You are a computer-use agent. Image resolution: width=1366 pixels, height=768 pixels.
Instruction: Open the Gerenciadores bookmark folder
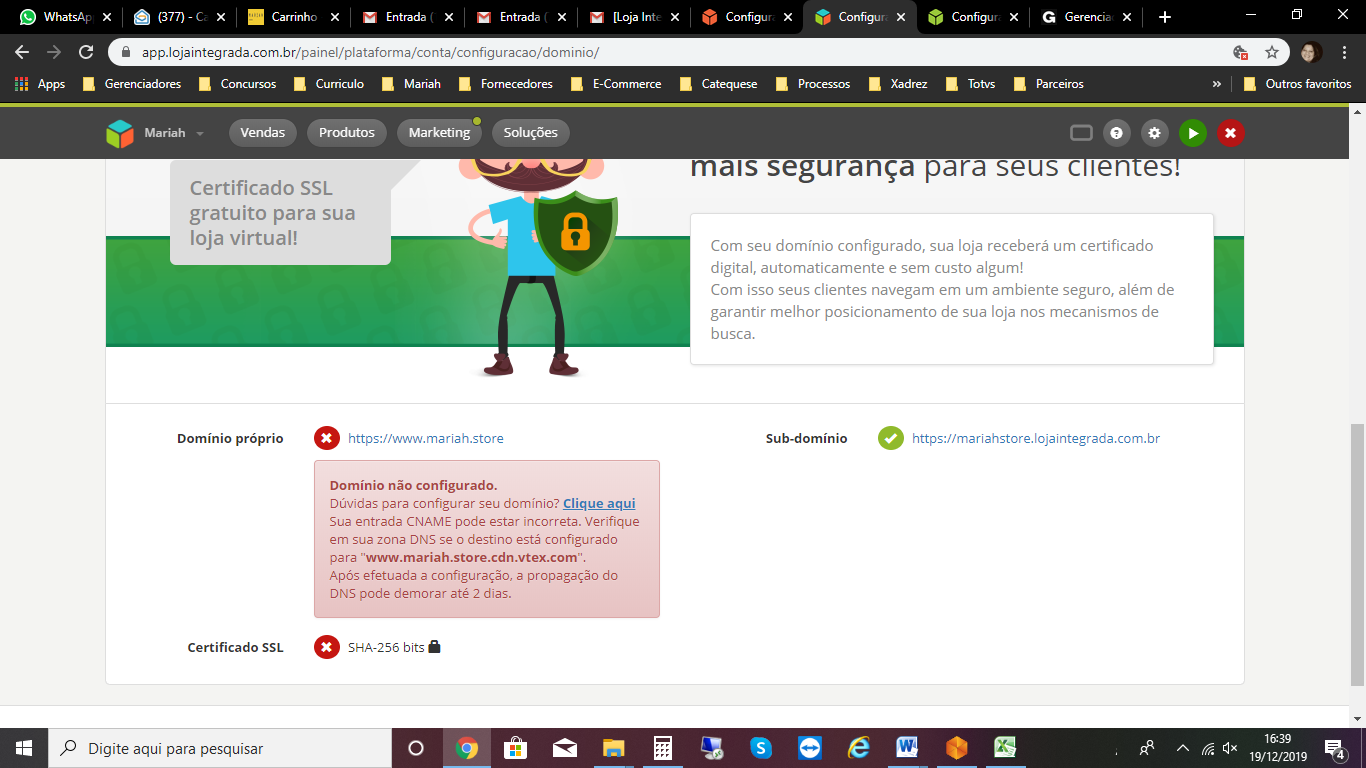[x=132, y=84]
